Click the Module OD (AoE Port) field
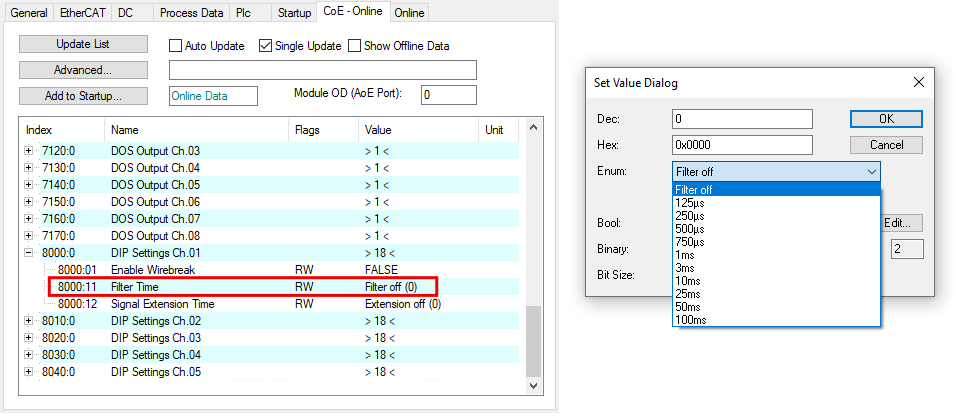The width and height of the screenshot is (956, 413). [449, 95]
